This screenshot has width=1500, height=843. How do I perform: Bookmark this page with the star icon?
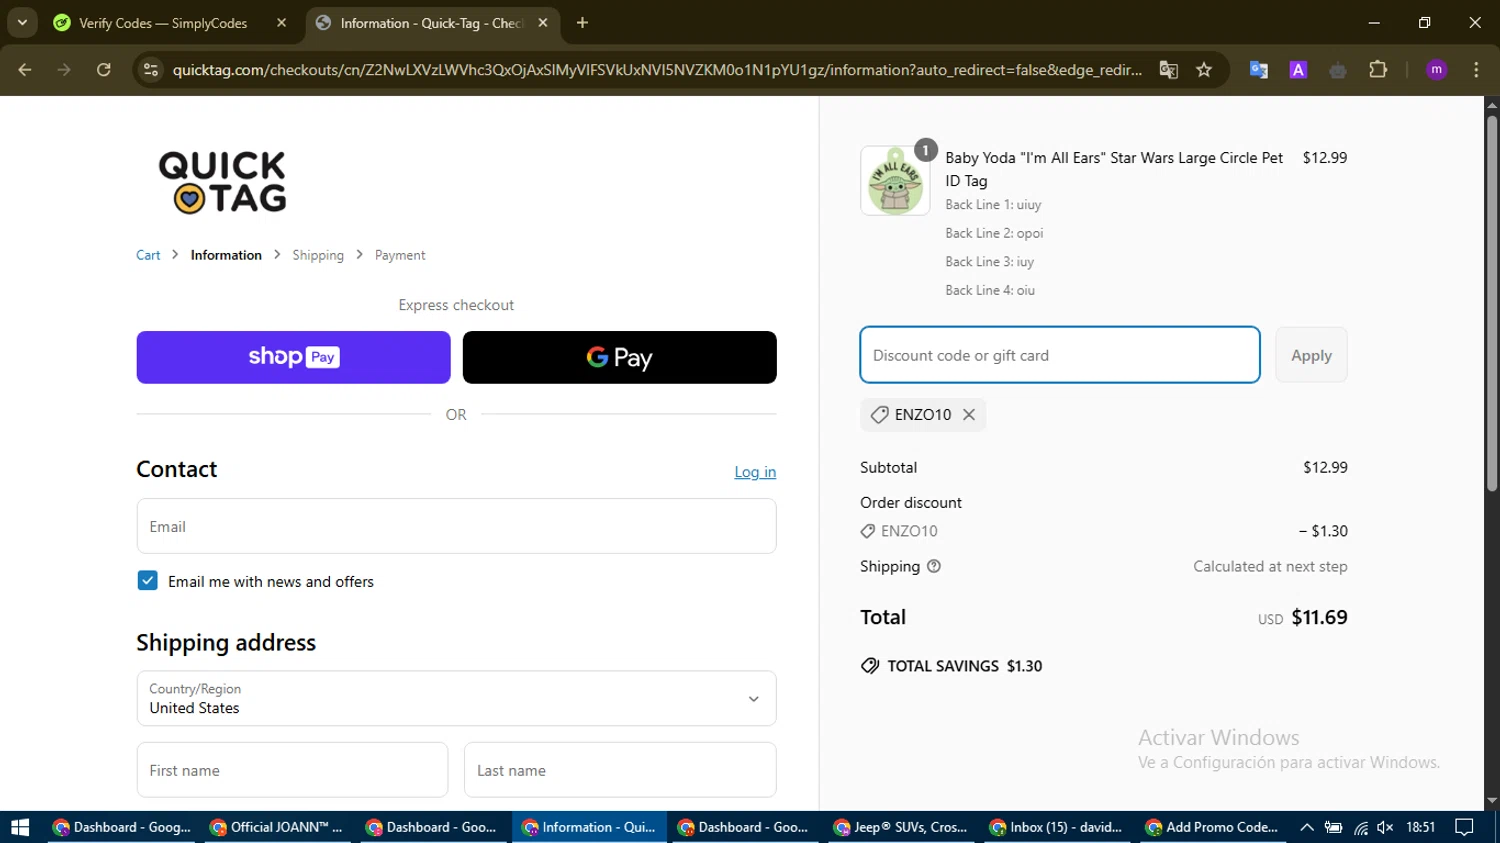(x=1204, y=70)
